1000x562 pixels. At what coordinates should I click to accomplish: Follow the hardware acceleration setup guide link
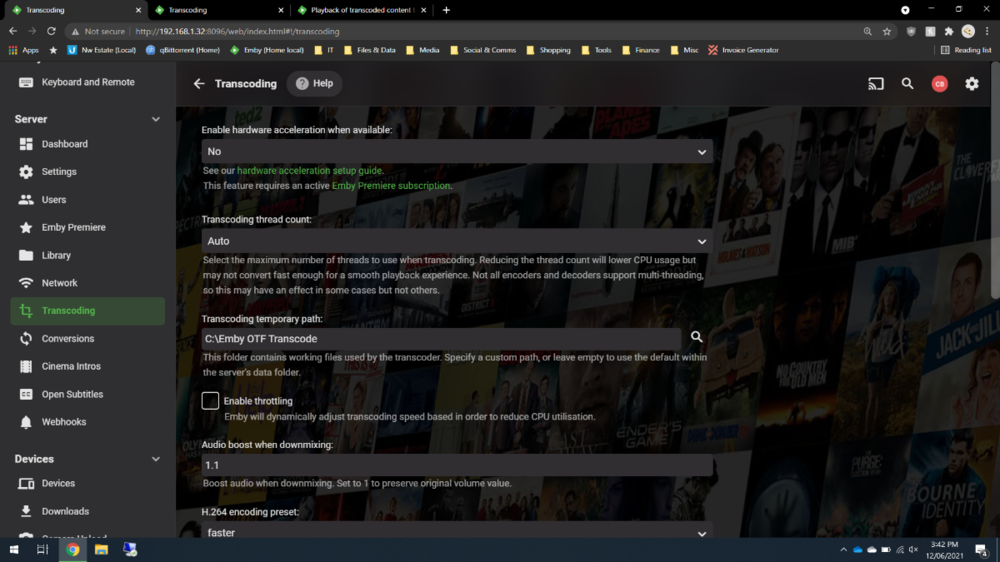tap(309, 170)
